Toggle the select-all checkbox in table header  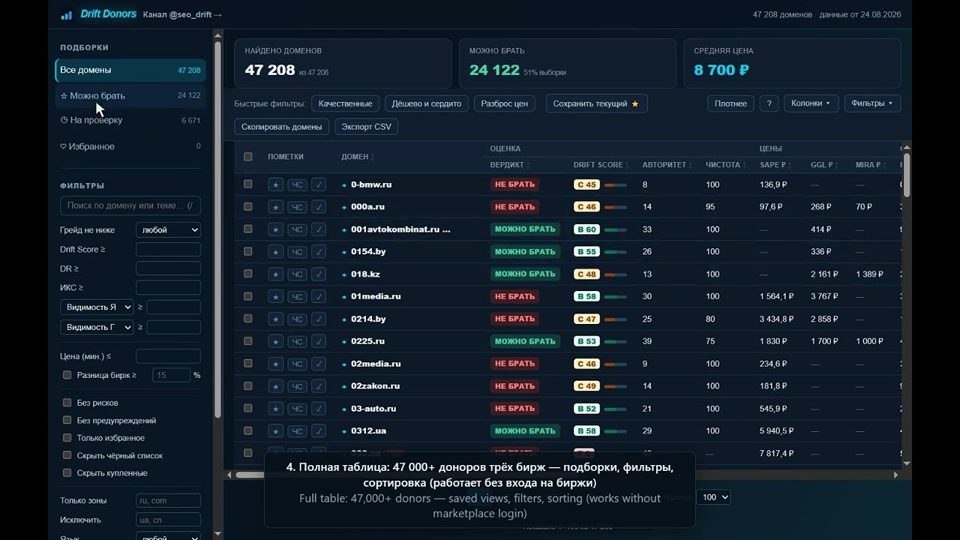248,157
